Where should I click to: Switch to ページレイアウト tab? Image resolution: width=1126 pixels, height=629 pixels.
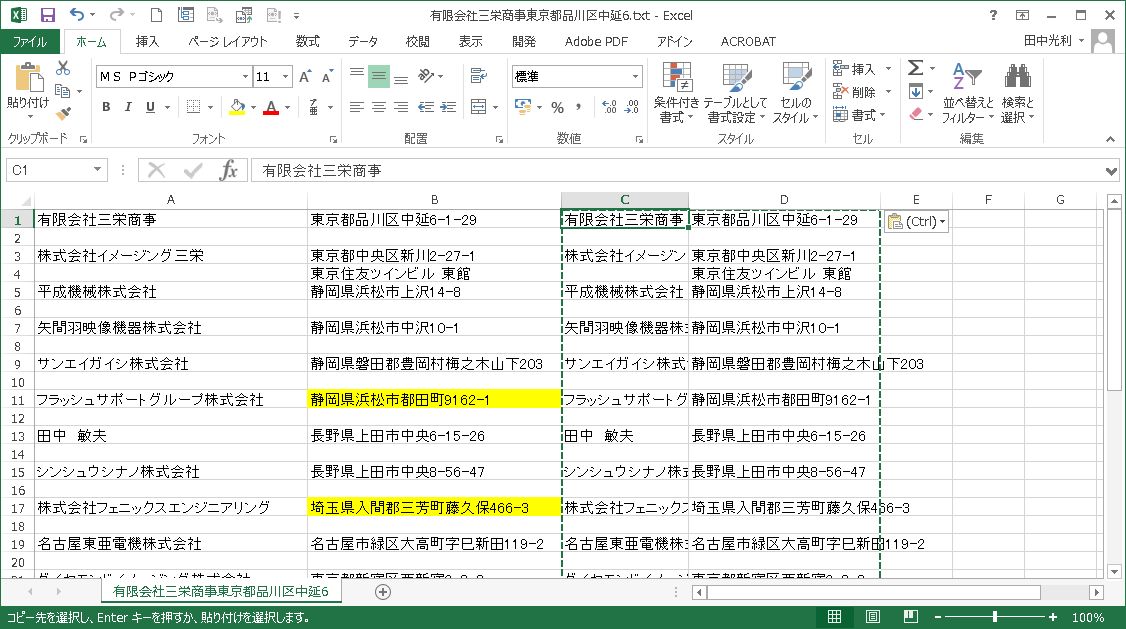click(228, 42)
